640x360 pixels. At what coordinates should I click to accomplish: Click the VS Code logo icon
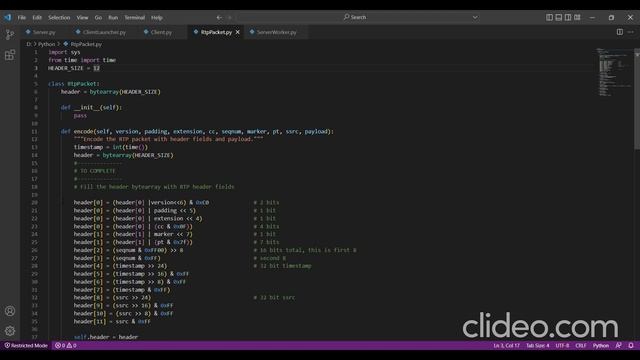tap(8, 17)
